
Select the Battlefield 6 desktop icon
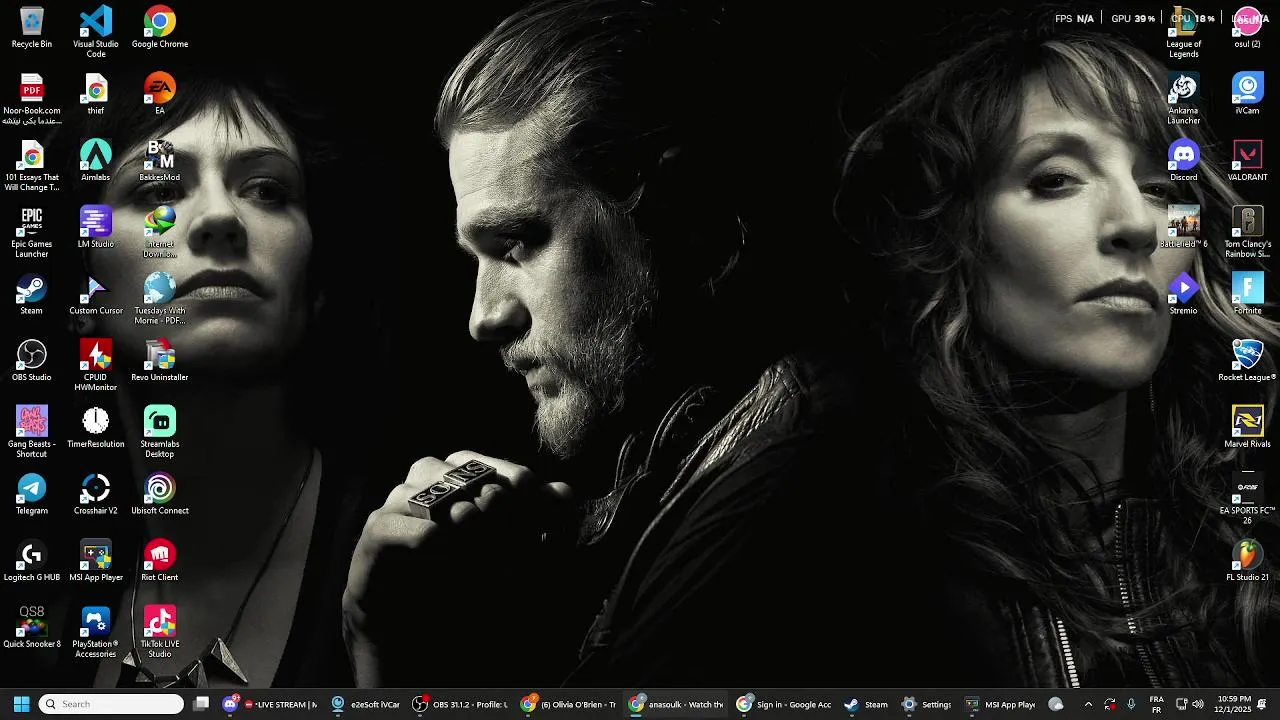click(x=1184, y=227)
